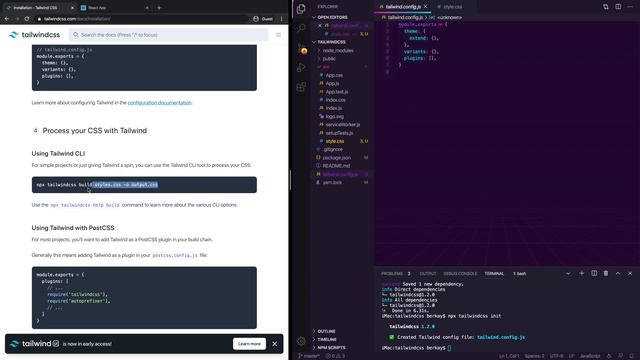Open the editor more actions menu

pyautogui.click(x=631, y=7)
